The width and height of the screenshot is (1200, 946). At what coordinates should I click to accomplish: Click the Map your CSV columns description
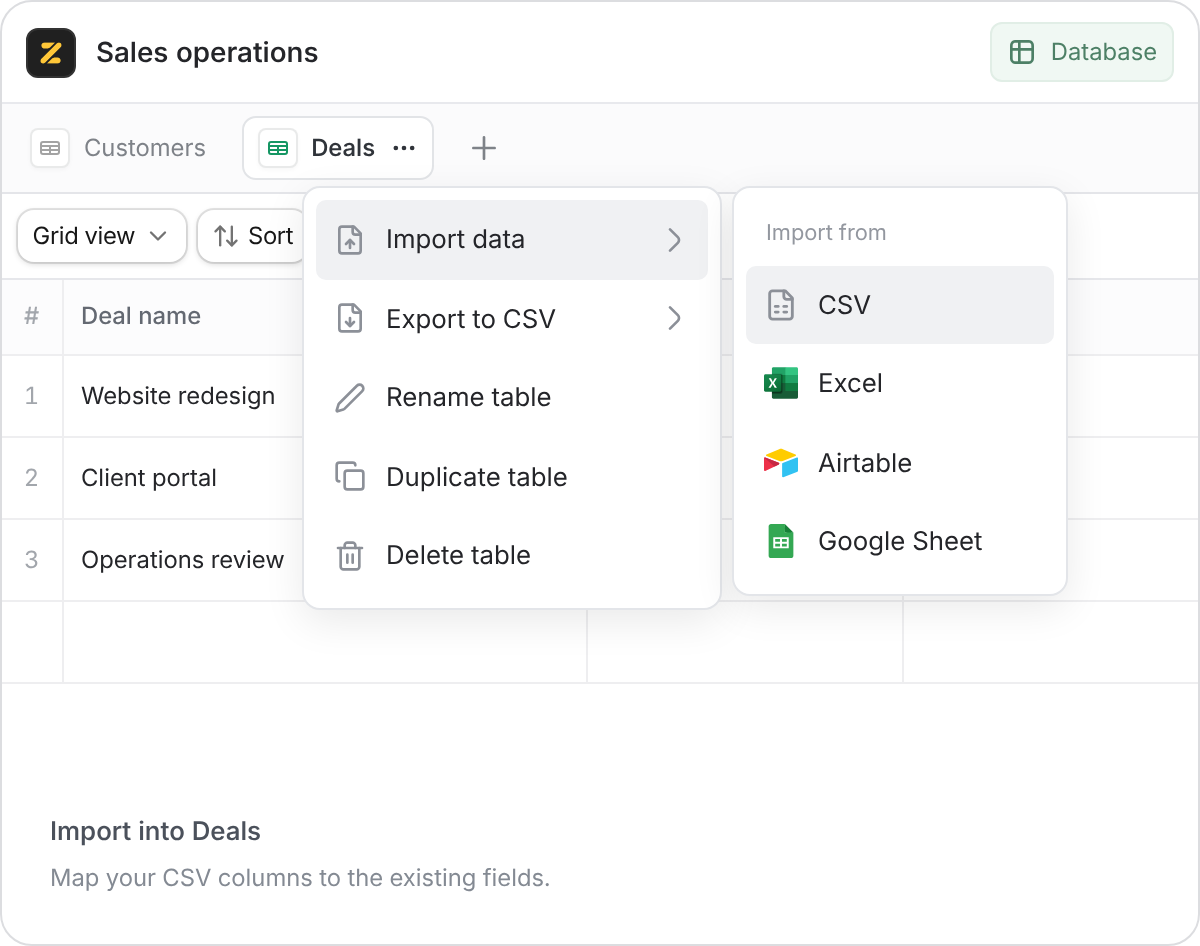[300, 879]
